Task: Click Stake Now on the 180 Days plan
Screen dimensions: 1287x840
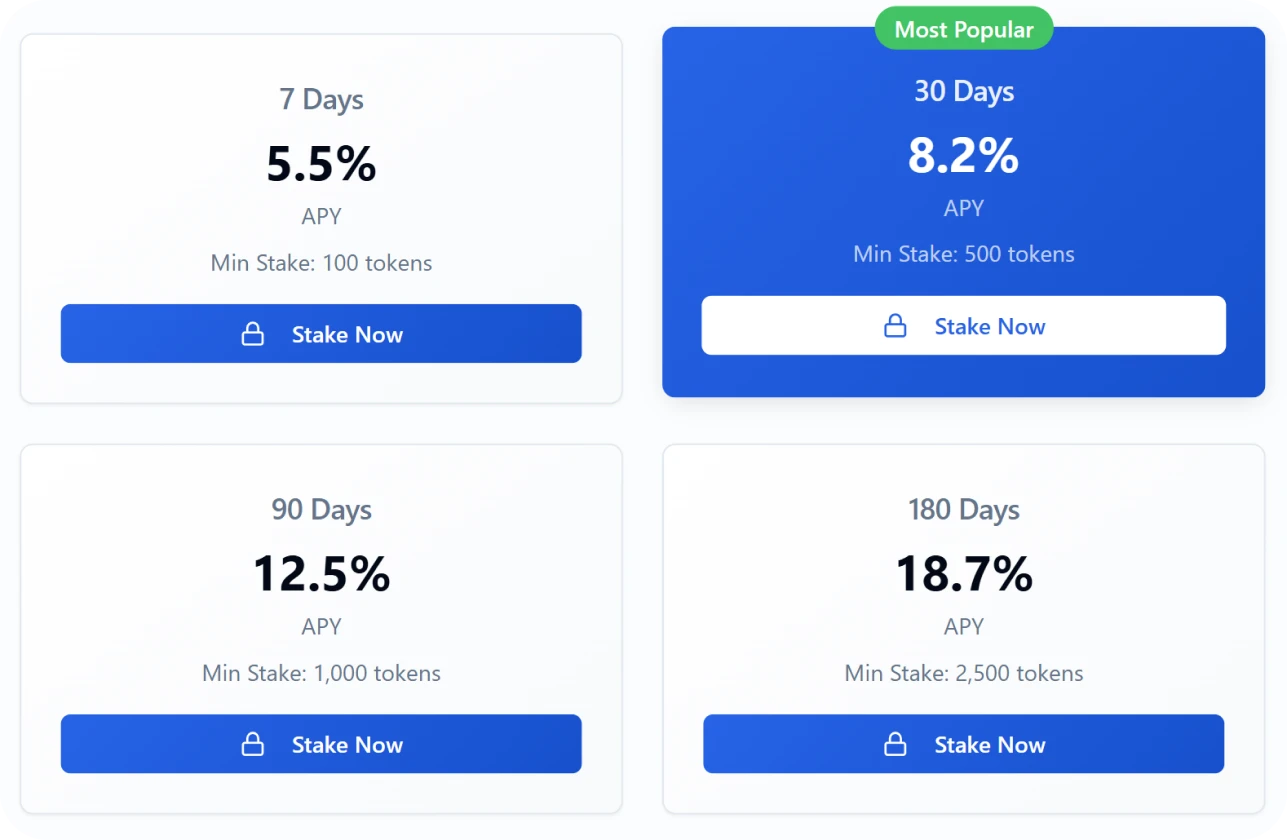Action: 963,744
